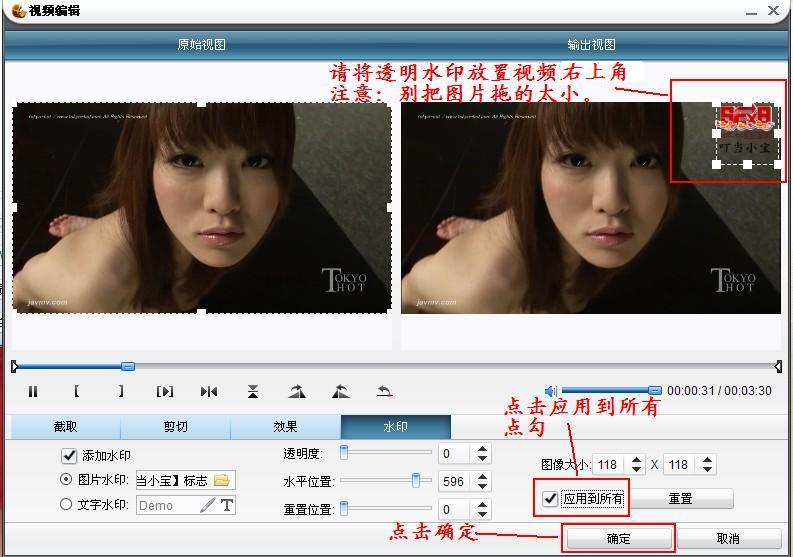The width and height of the screenshot is (793, 557).
Task: Switch to the 截取 tab
Action: (65, 427)
